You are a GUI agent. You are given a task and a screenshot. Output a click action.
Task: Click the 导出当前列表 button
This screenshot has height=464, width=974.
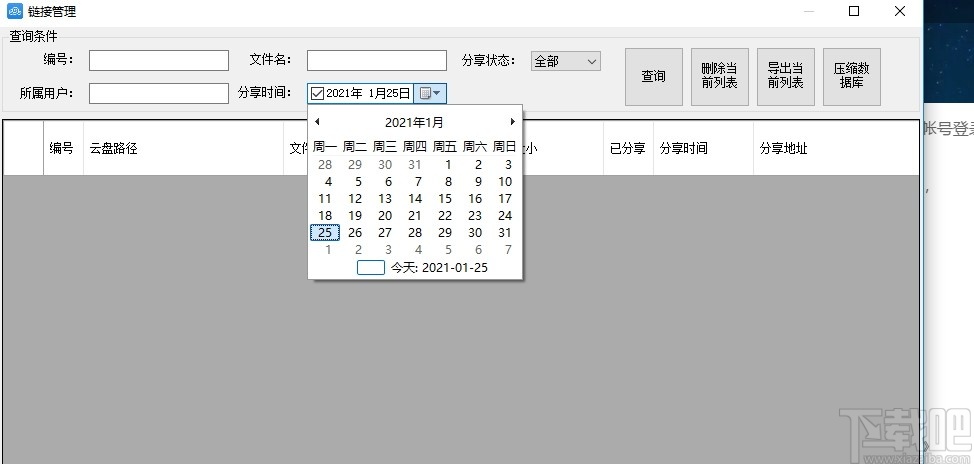point(786,77)
